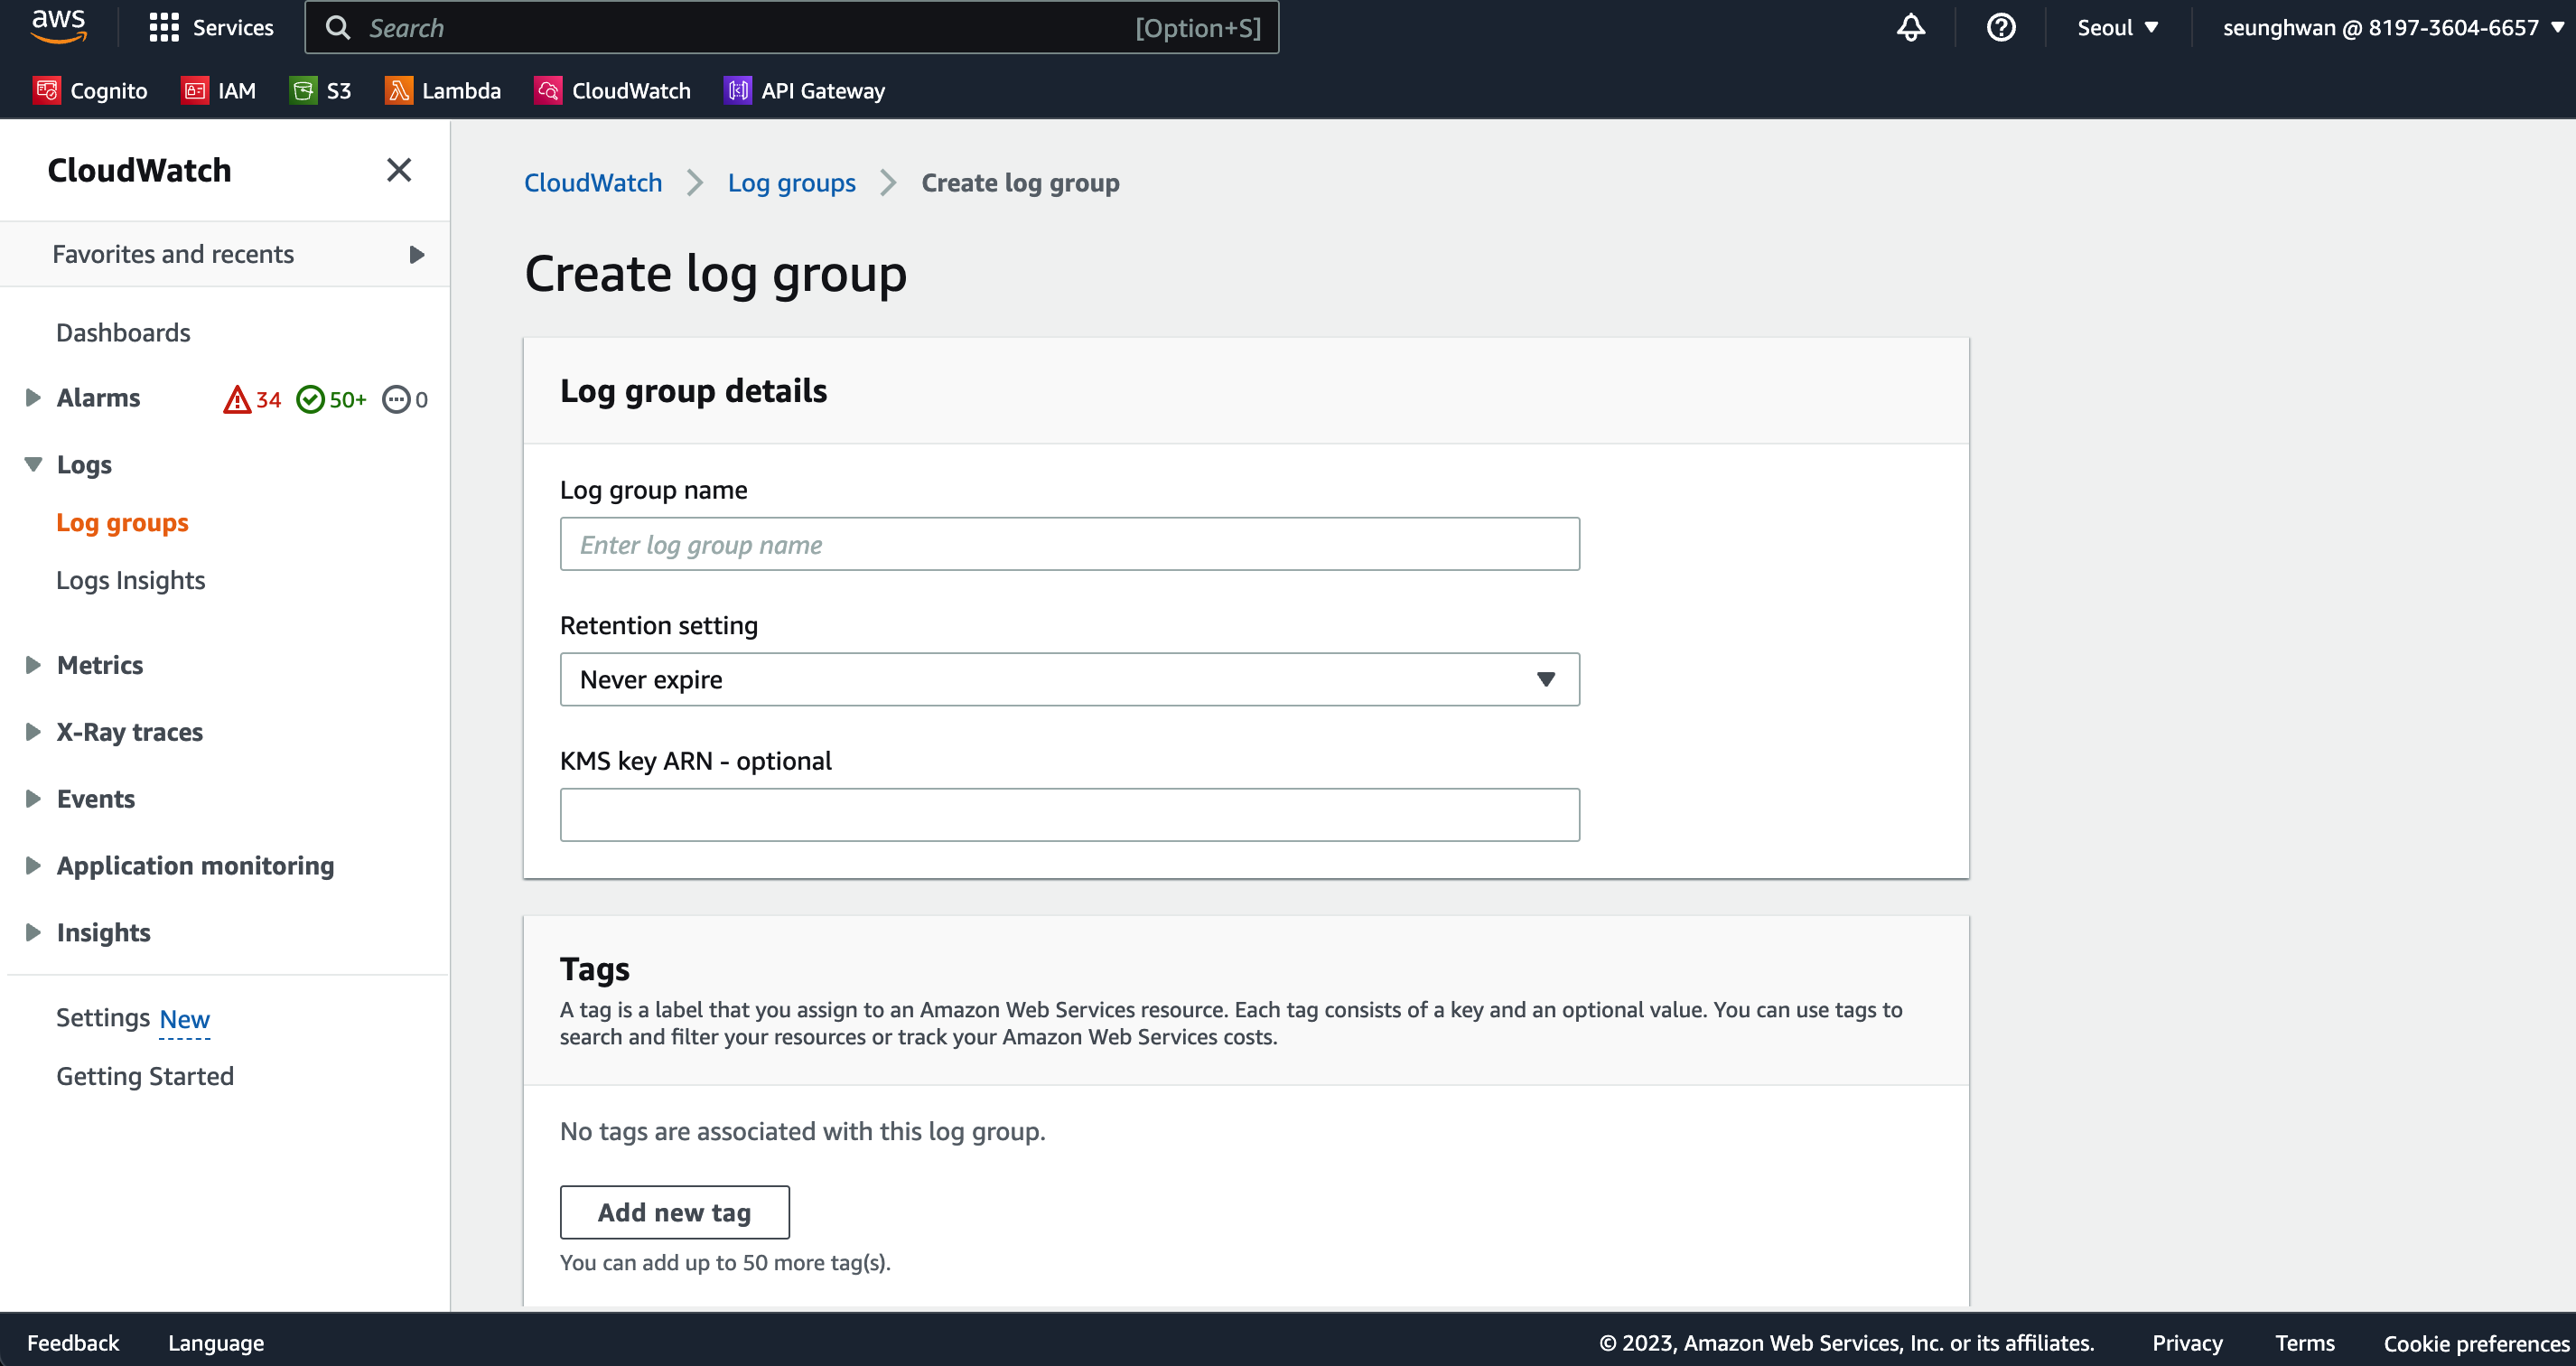
Task: Click the AWS logo home icon
Action: [x=58, y=26]
